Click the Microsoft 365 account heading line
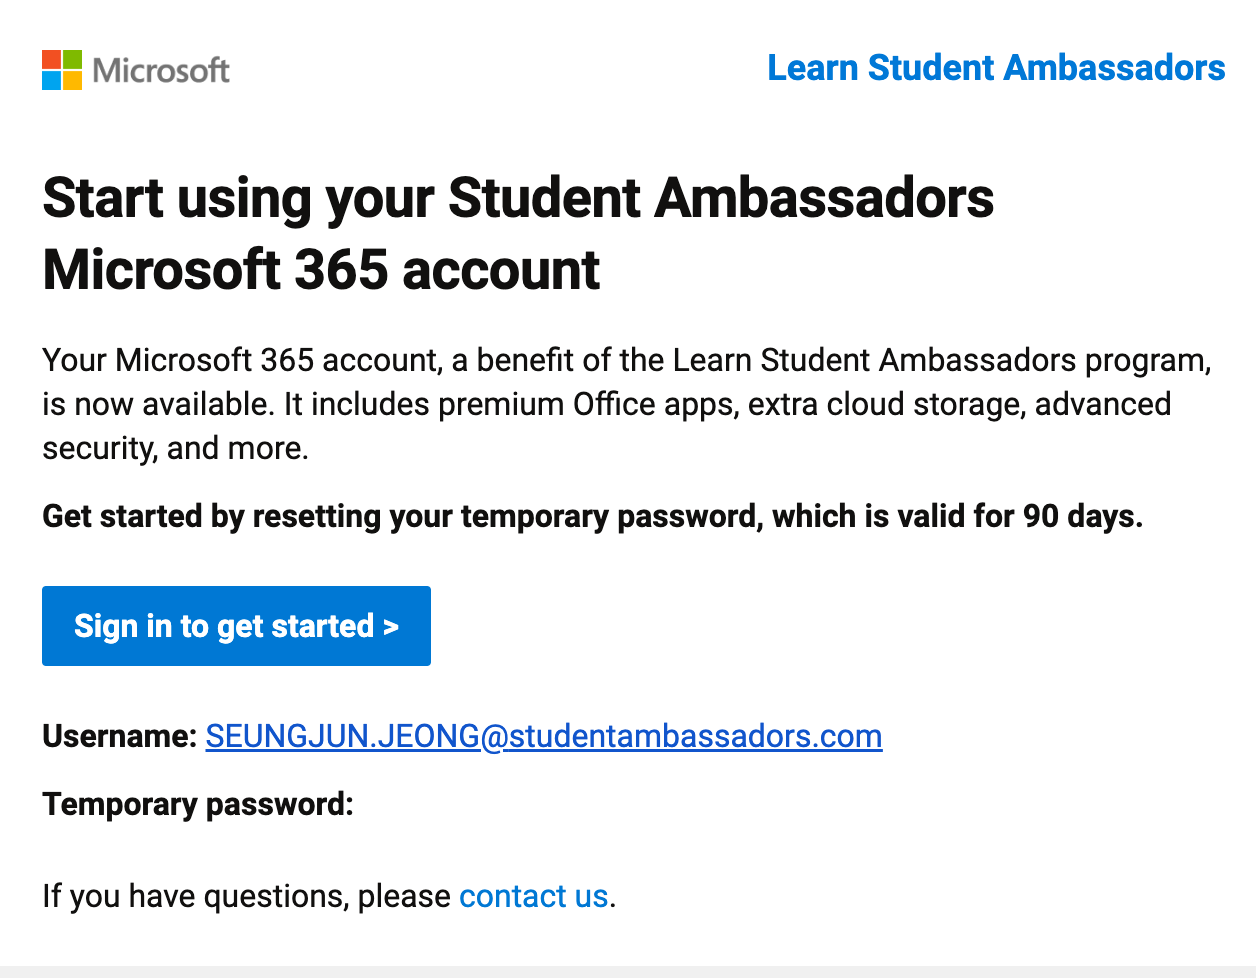The width and height of the screenshot is (1256, 978). click(321, 270)
